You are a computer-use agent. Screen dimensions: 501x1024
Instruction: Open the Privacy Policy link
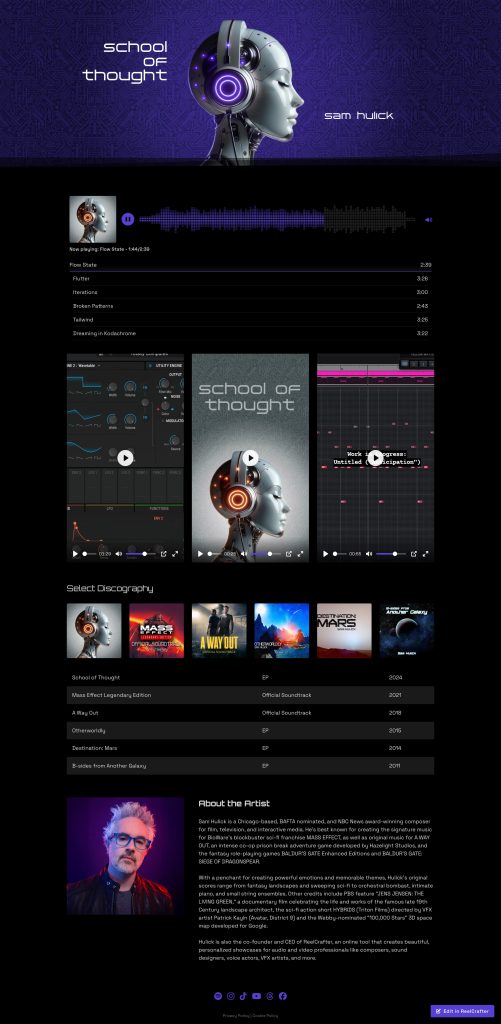click(x=236, y=1016)
